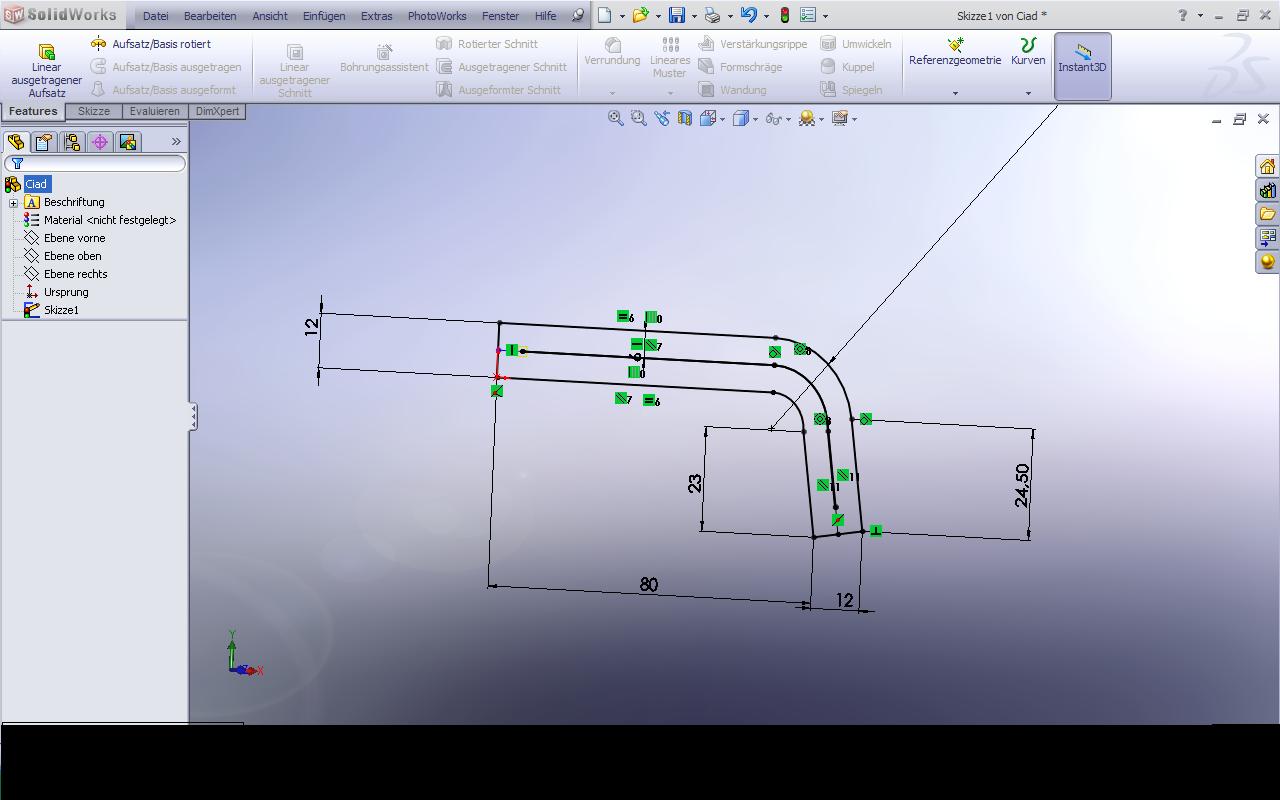Open ConfigurationManager tab icon
1280x800 pixels.
point(72,142)
